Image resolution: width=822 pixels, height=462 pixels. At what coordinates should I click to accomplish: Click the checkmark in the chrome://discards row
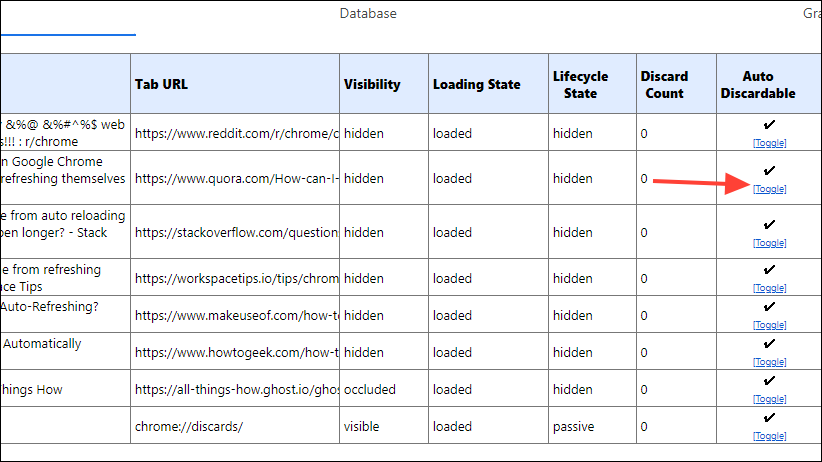[769, 418]
